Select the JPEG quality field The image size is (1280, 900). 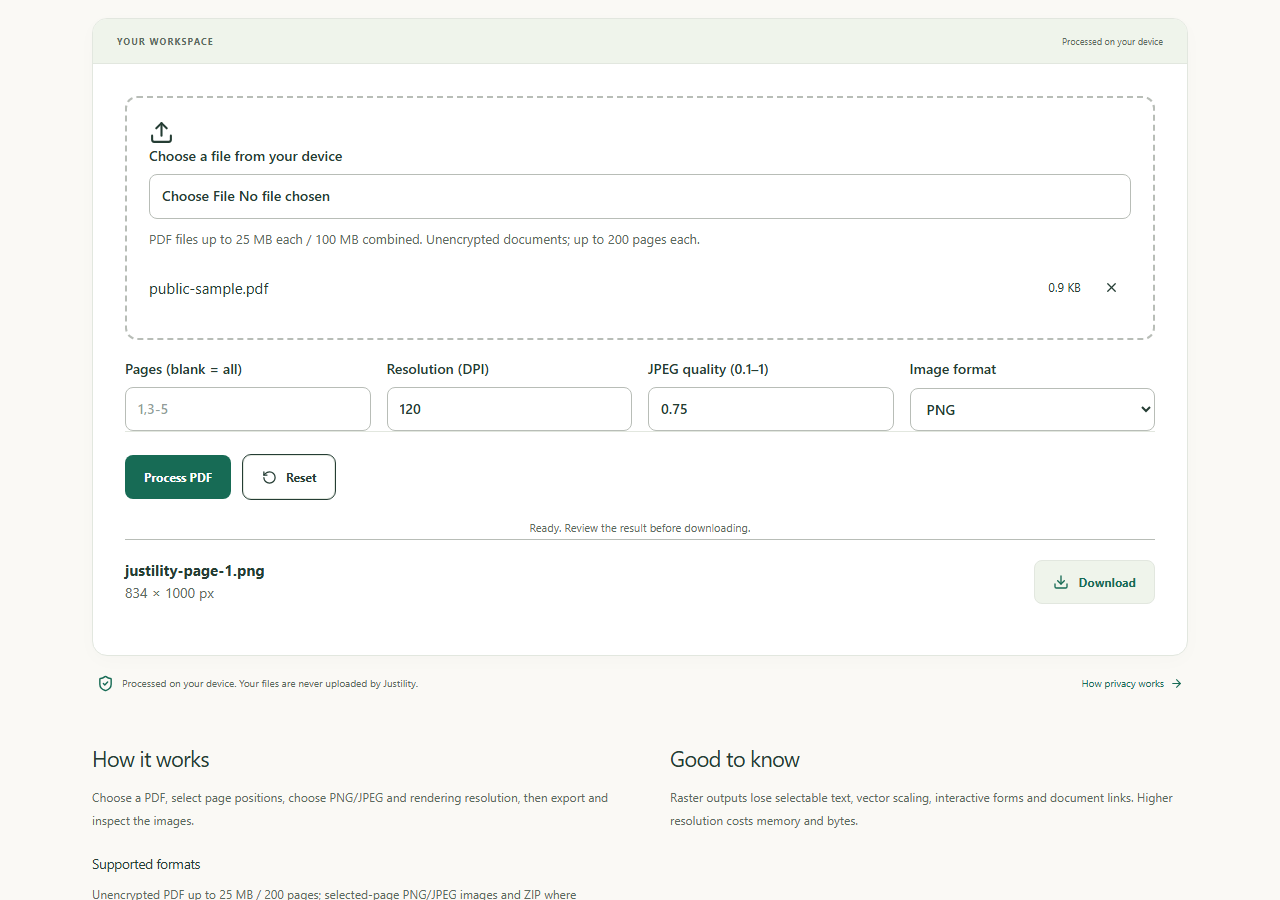(x=771, y=409)
